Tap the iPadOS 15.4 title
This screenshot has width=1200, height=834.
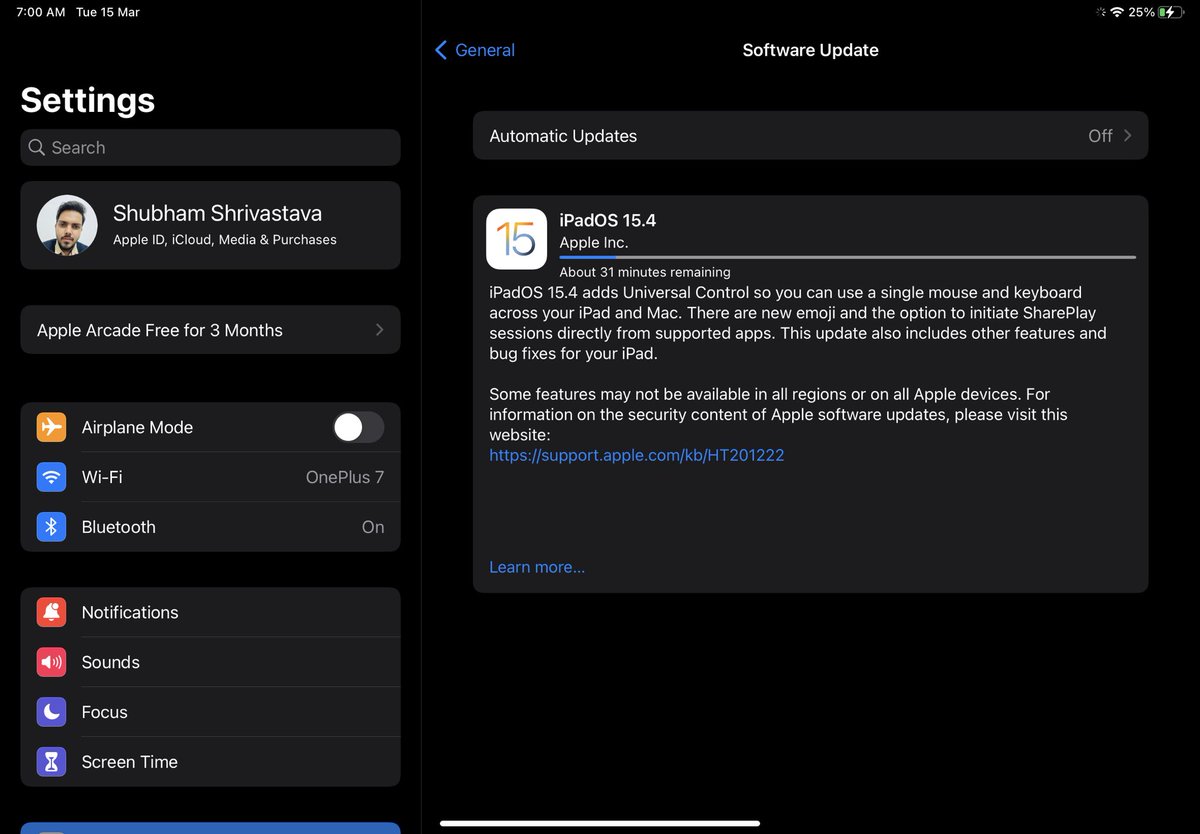point(608,220)
